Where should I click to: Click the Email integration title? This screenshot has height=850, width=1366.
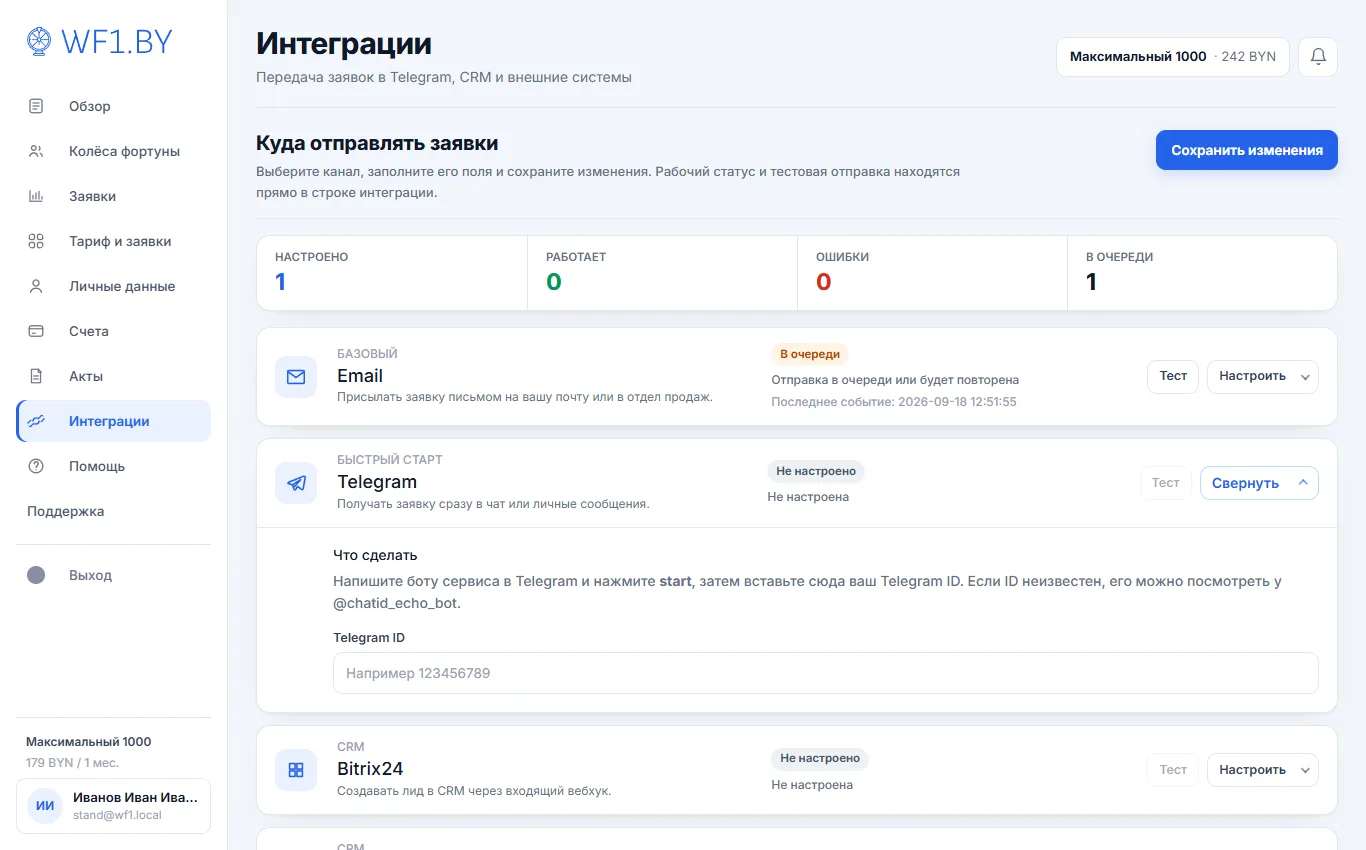(x=360, y=376)
